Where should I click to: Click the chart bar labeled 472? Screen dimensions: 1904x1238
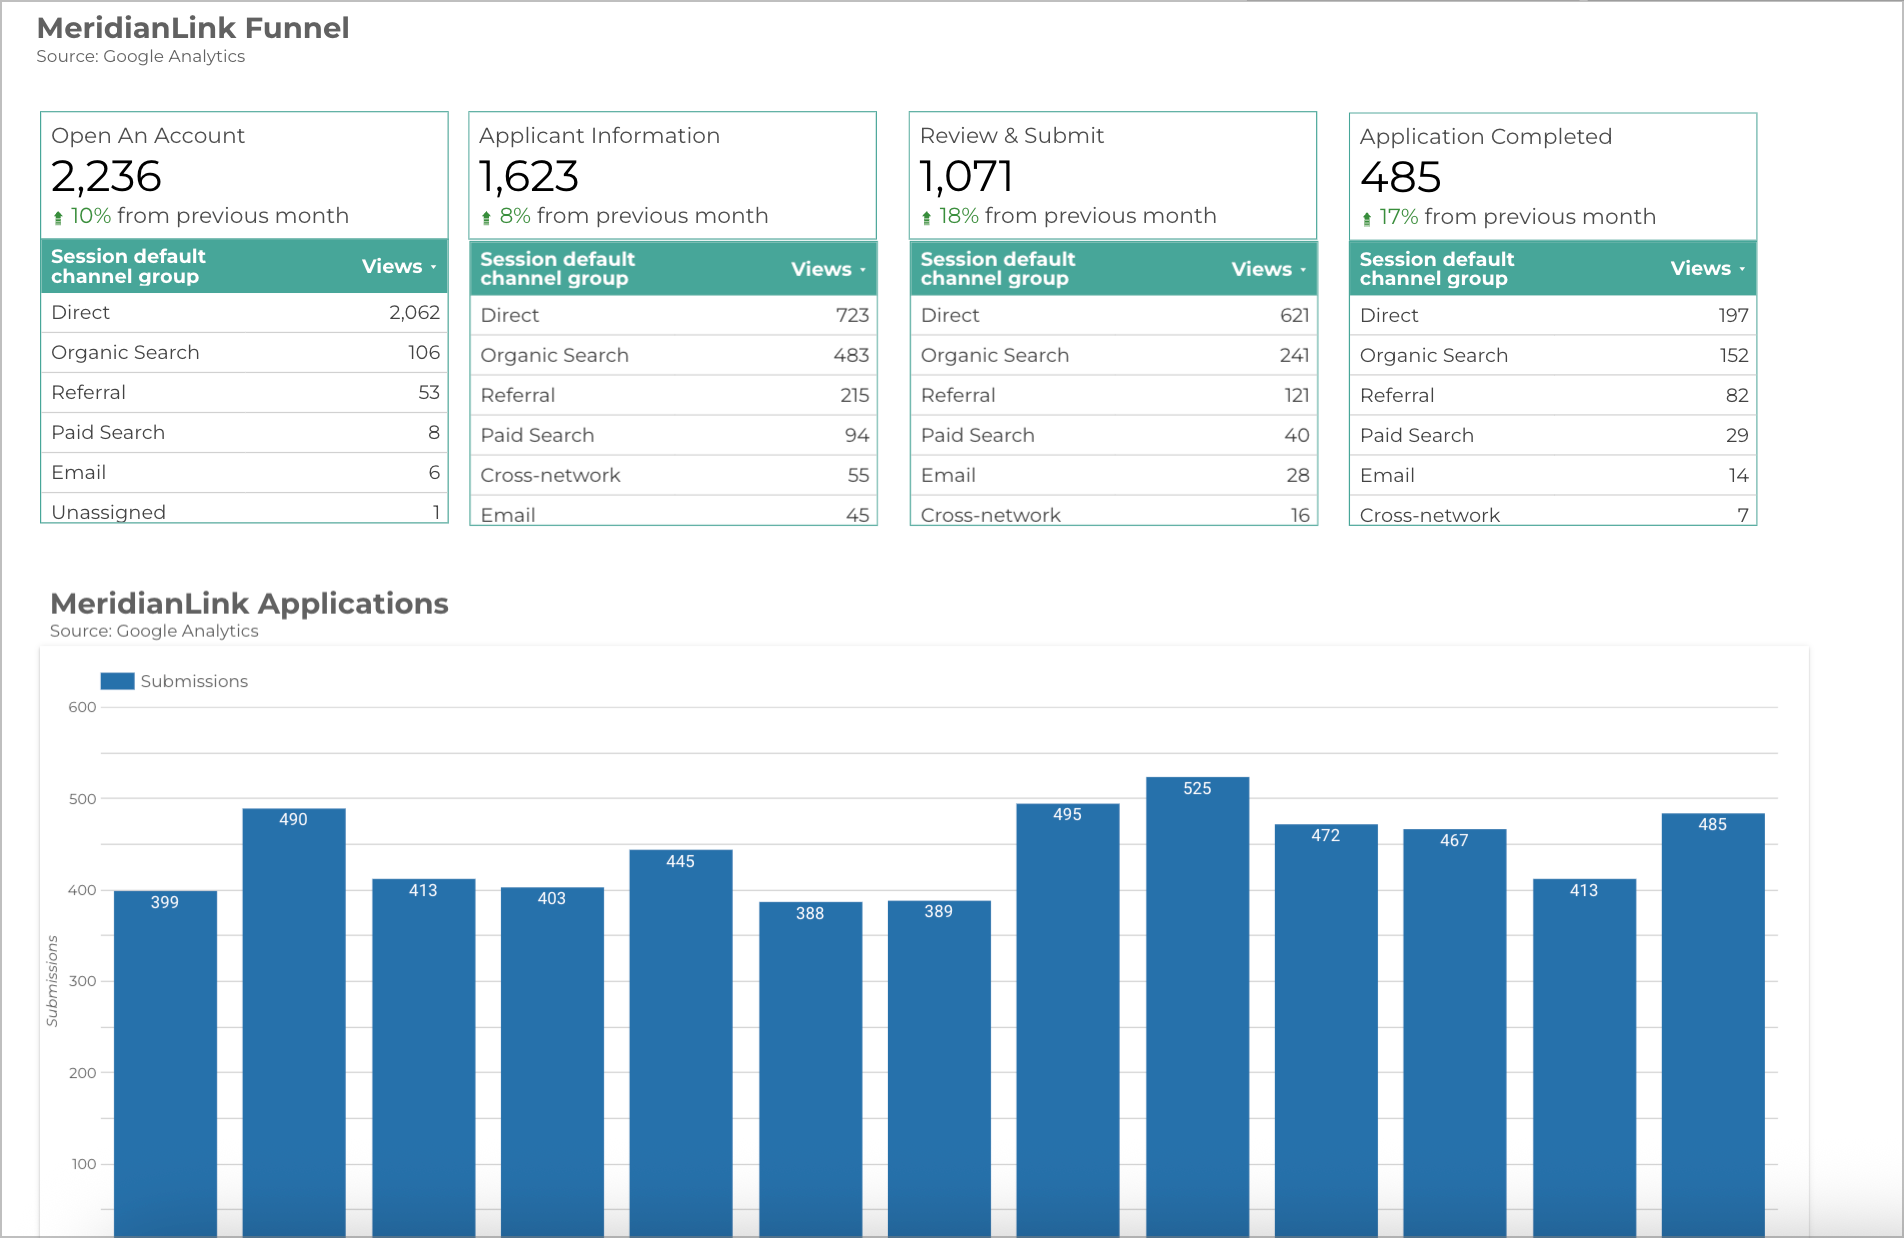click(x=1326, y=1030)
